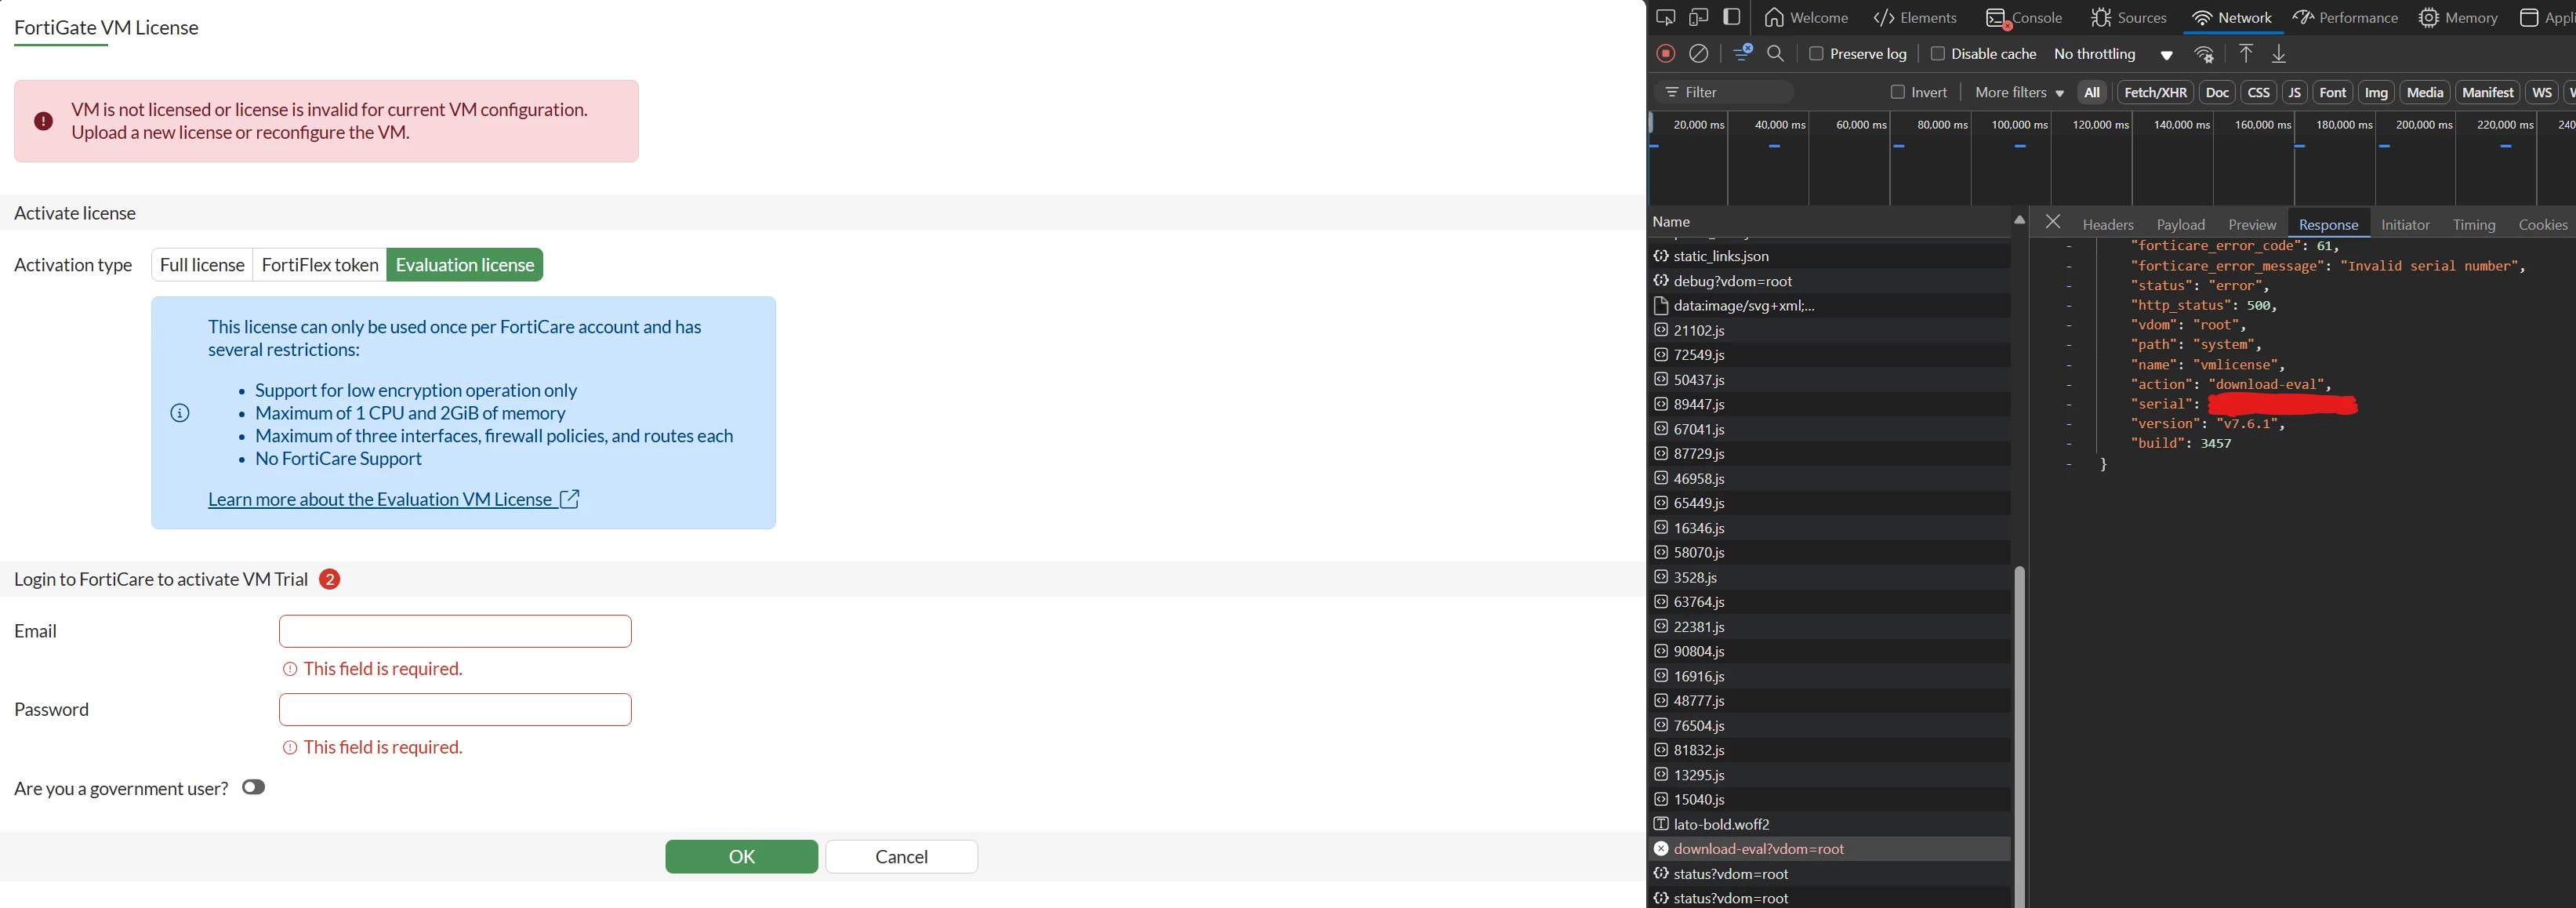Expand More filters dropdown

tap(2019, 92)
